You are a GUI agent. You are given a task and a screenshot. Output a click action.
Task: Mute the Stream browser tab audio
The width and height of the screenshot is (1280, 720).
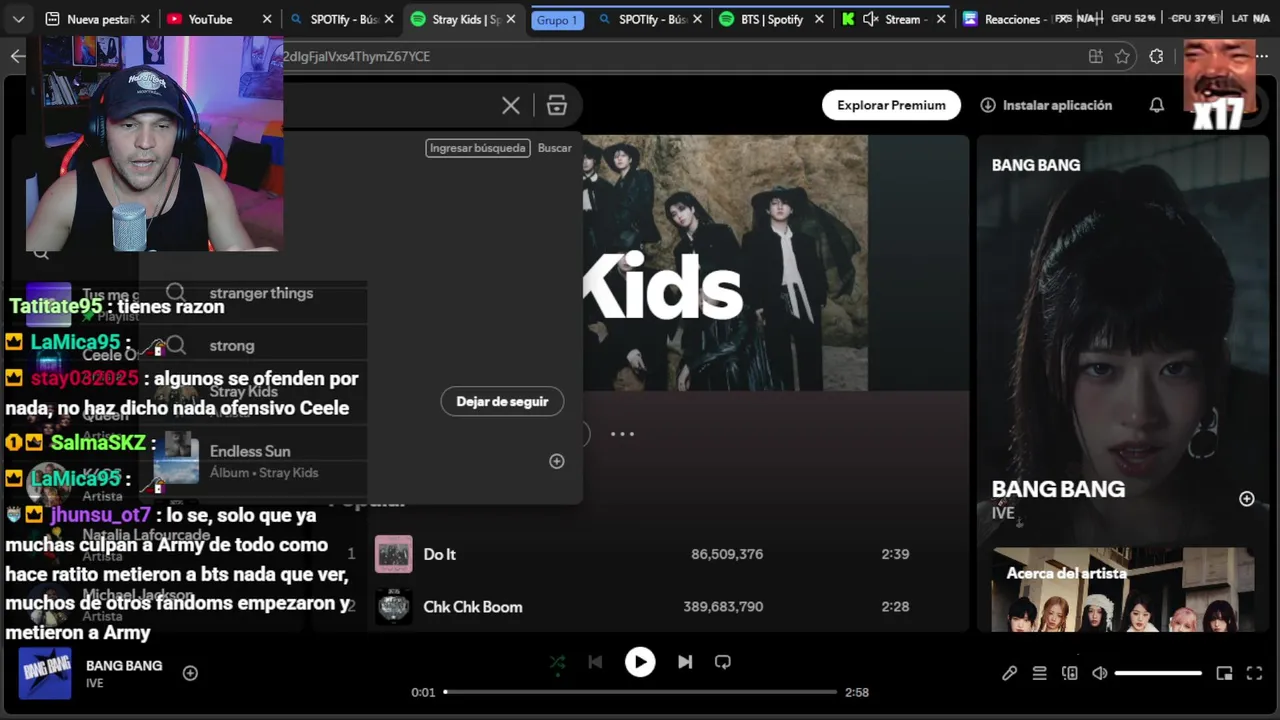[x=870, y=19]
